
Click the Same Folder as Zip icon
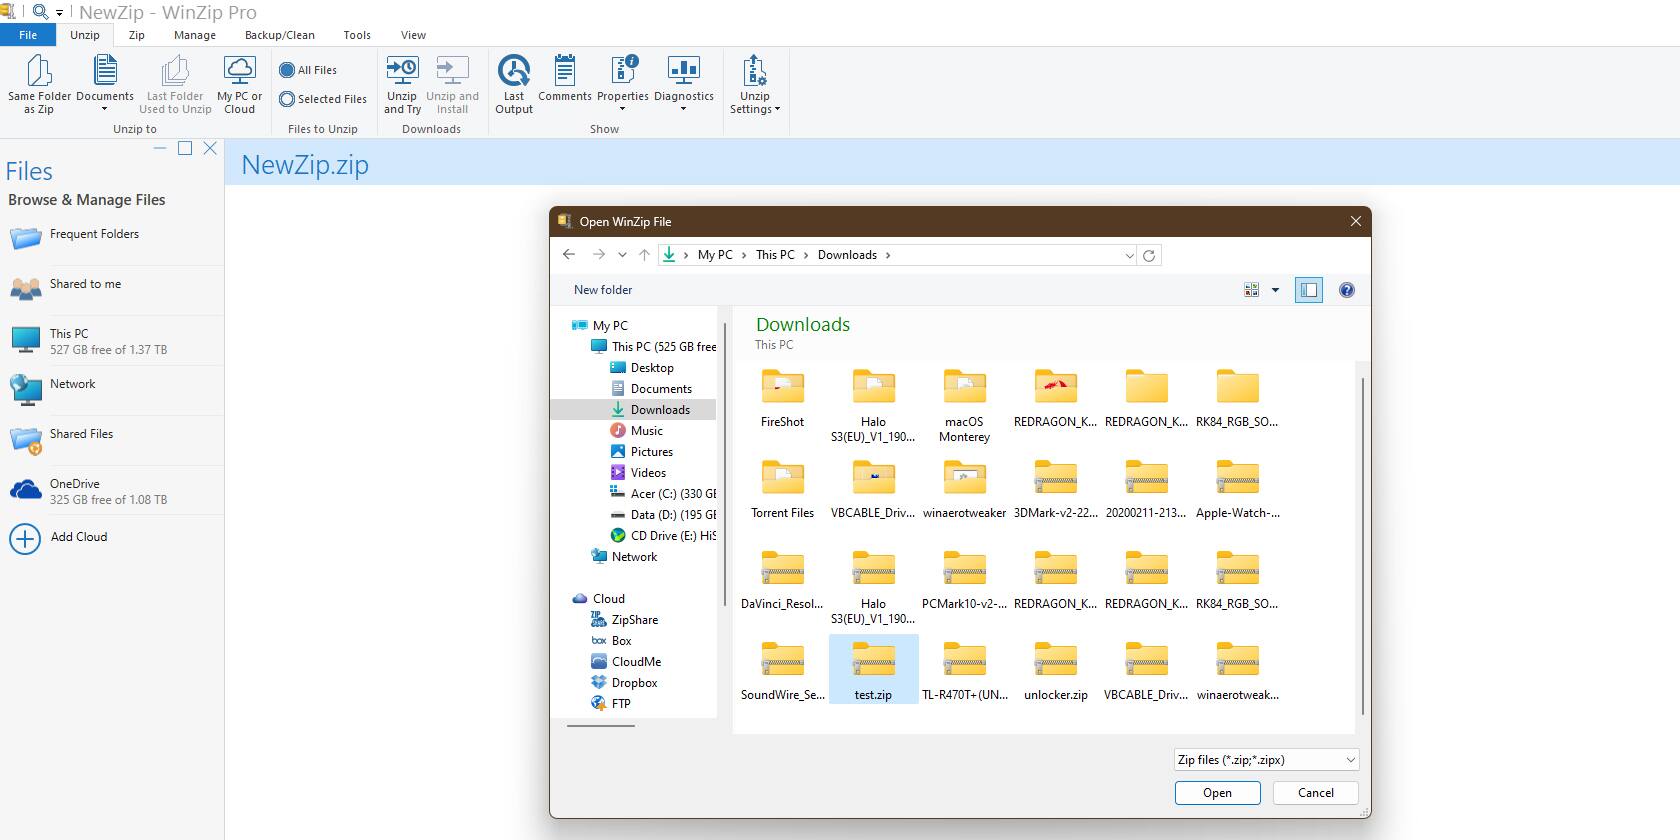39,72
